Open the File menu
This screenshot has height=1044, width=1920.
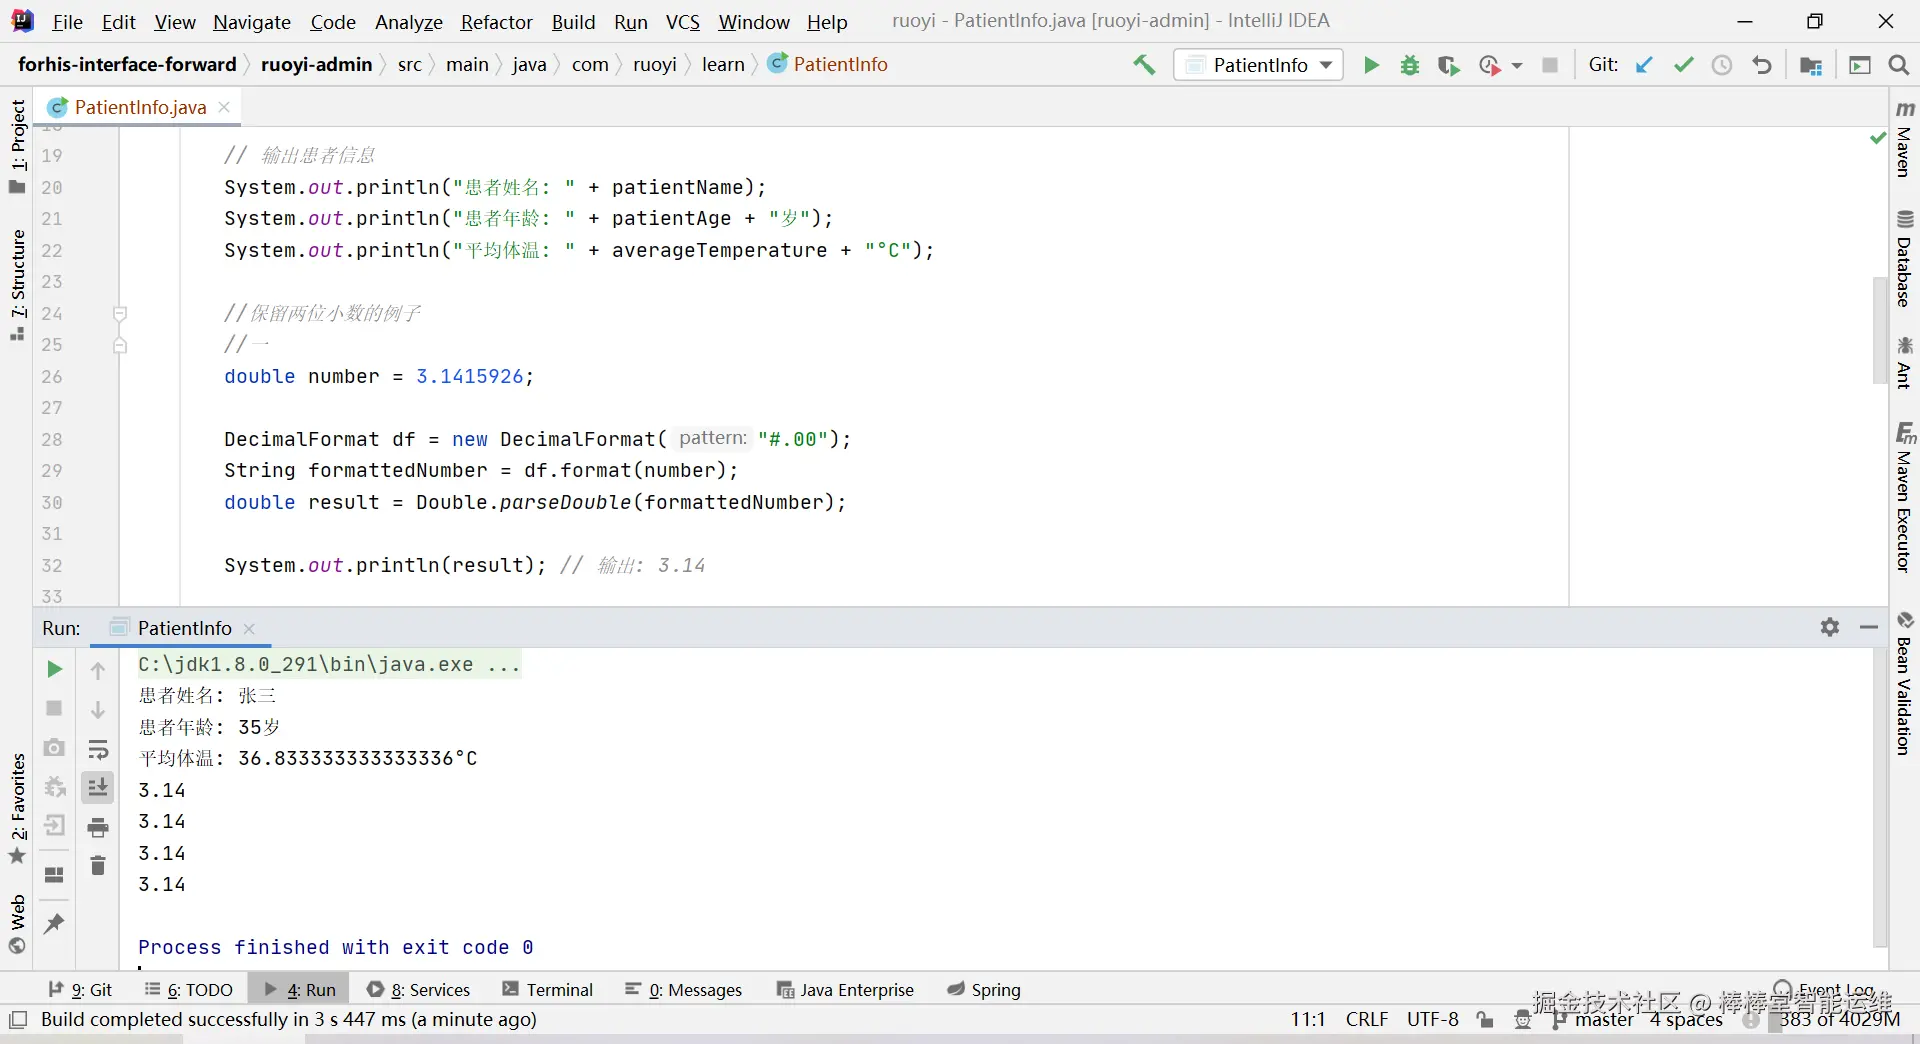pyautogui.click(x=67, y=22)
